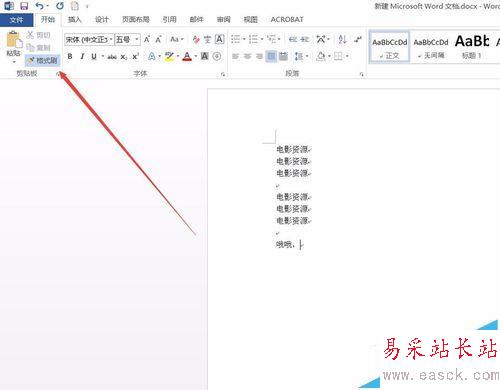Open paragraph dialog launcher
Screen dimensions: 500x390
tap(362, 74)
